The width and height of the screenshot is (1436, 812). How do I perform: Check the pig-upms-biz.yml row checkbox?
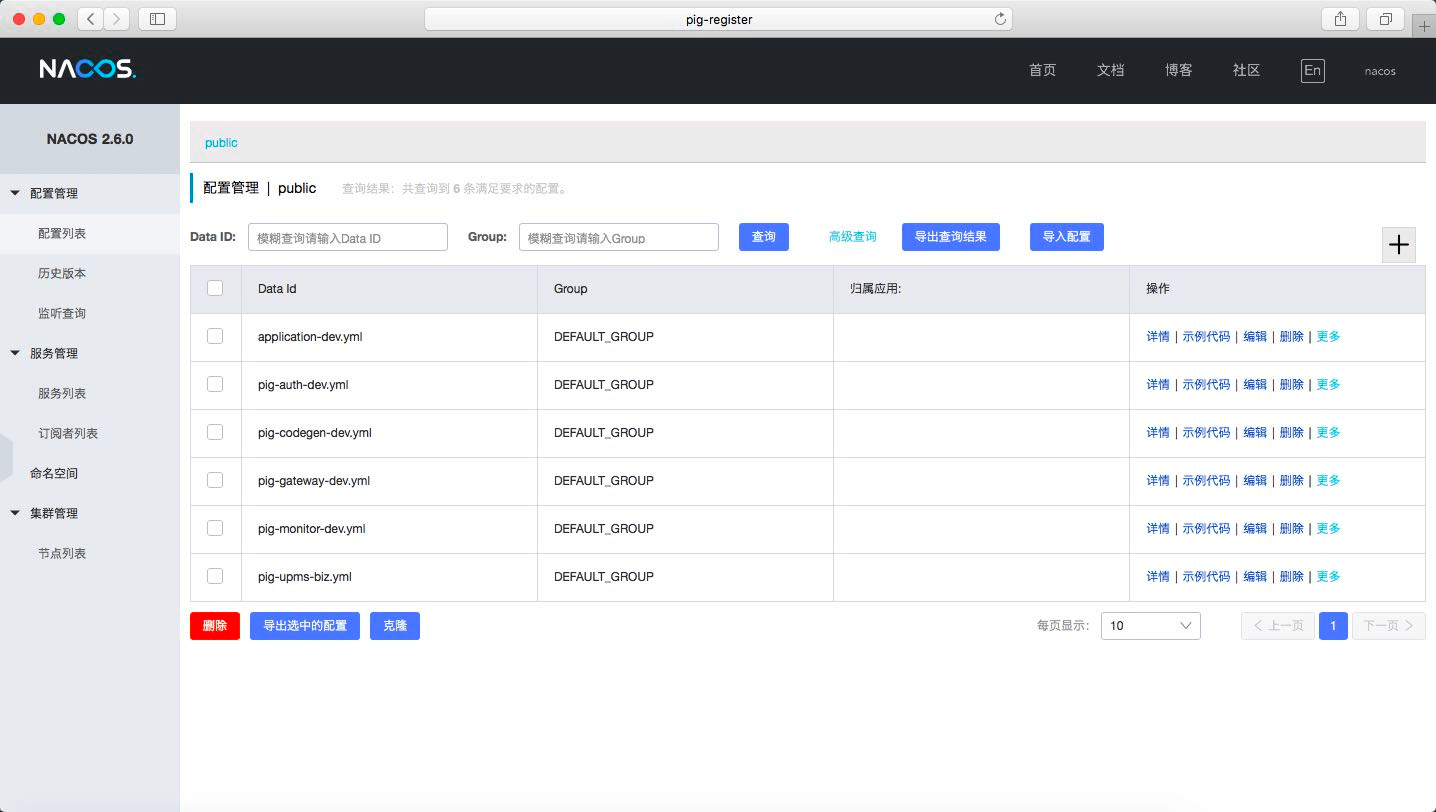215,576
